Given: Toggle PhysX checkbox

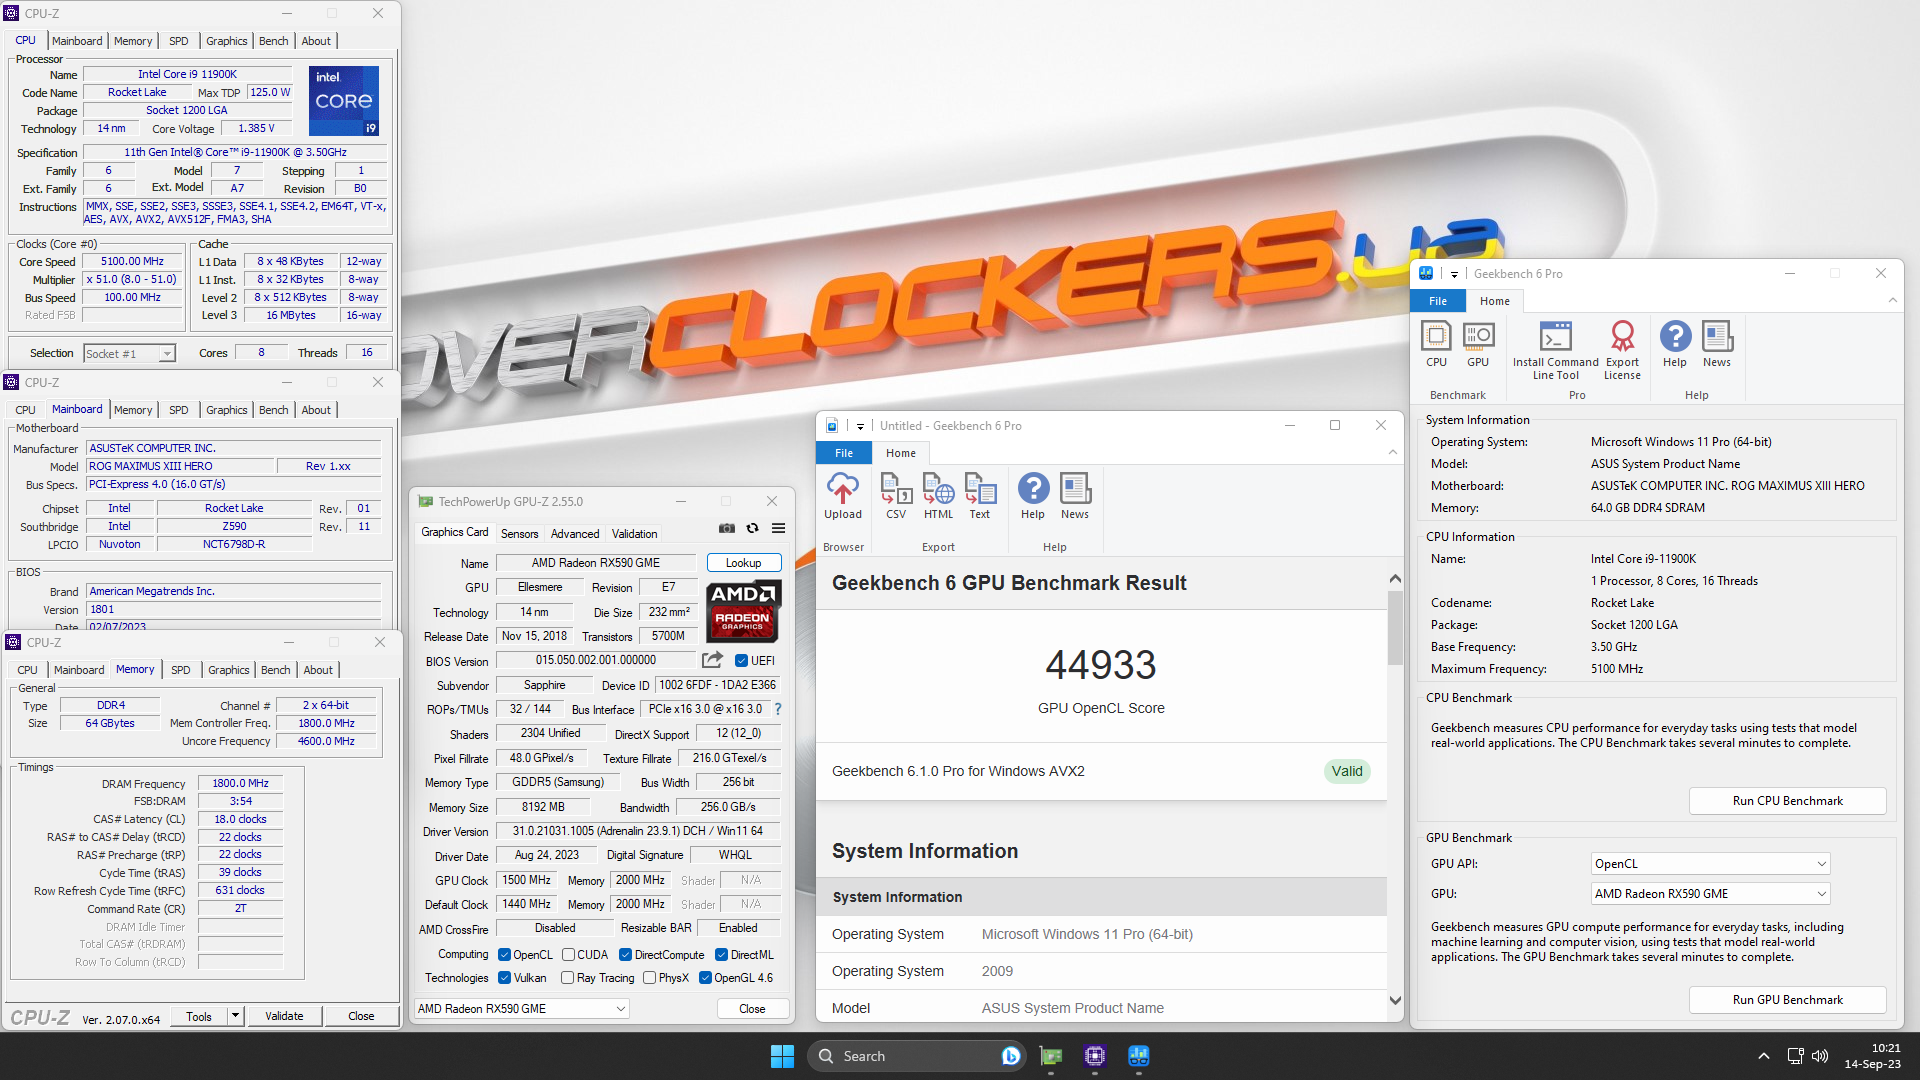Looking at the screenshot, I should pyautogui.click(x=649, y=978).
